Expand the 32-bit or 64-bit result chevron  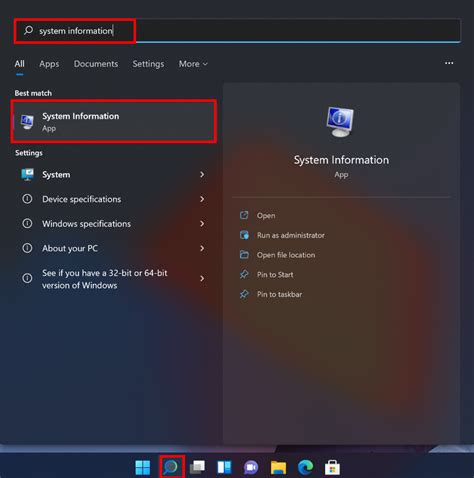pyautogui.click(x=202, y=278)
